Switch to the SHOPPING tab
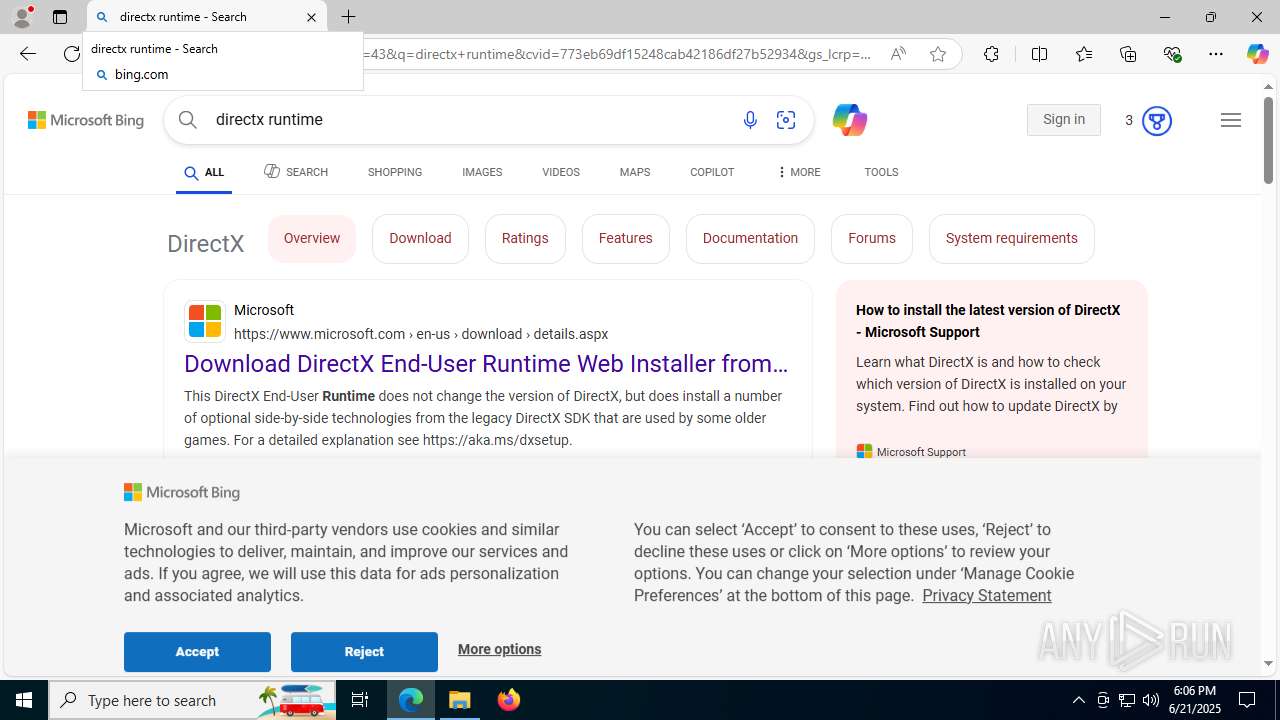Viewport: 1280px width, 720px height. pos(395,172)
